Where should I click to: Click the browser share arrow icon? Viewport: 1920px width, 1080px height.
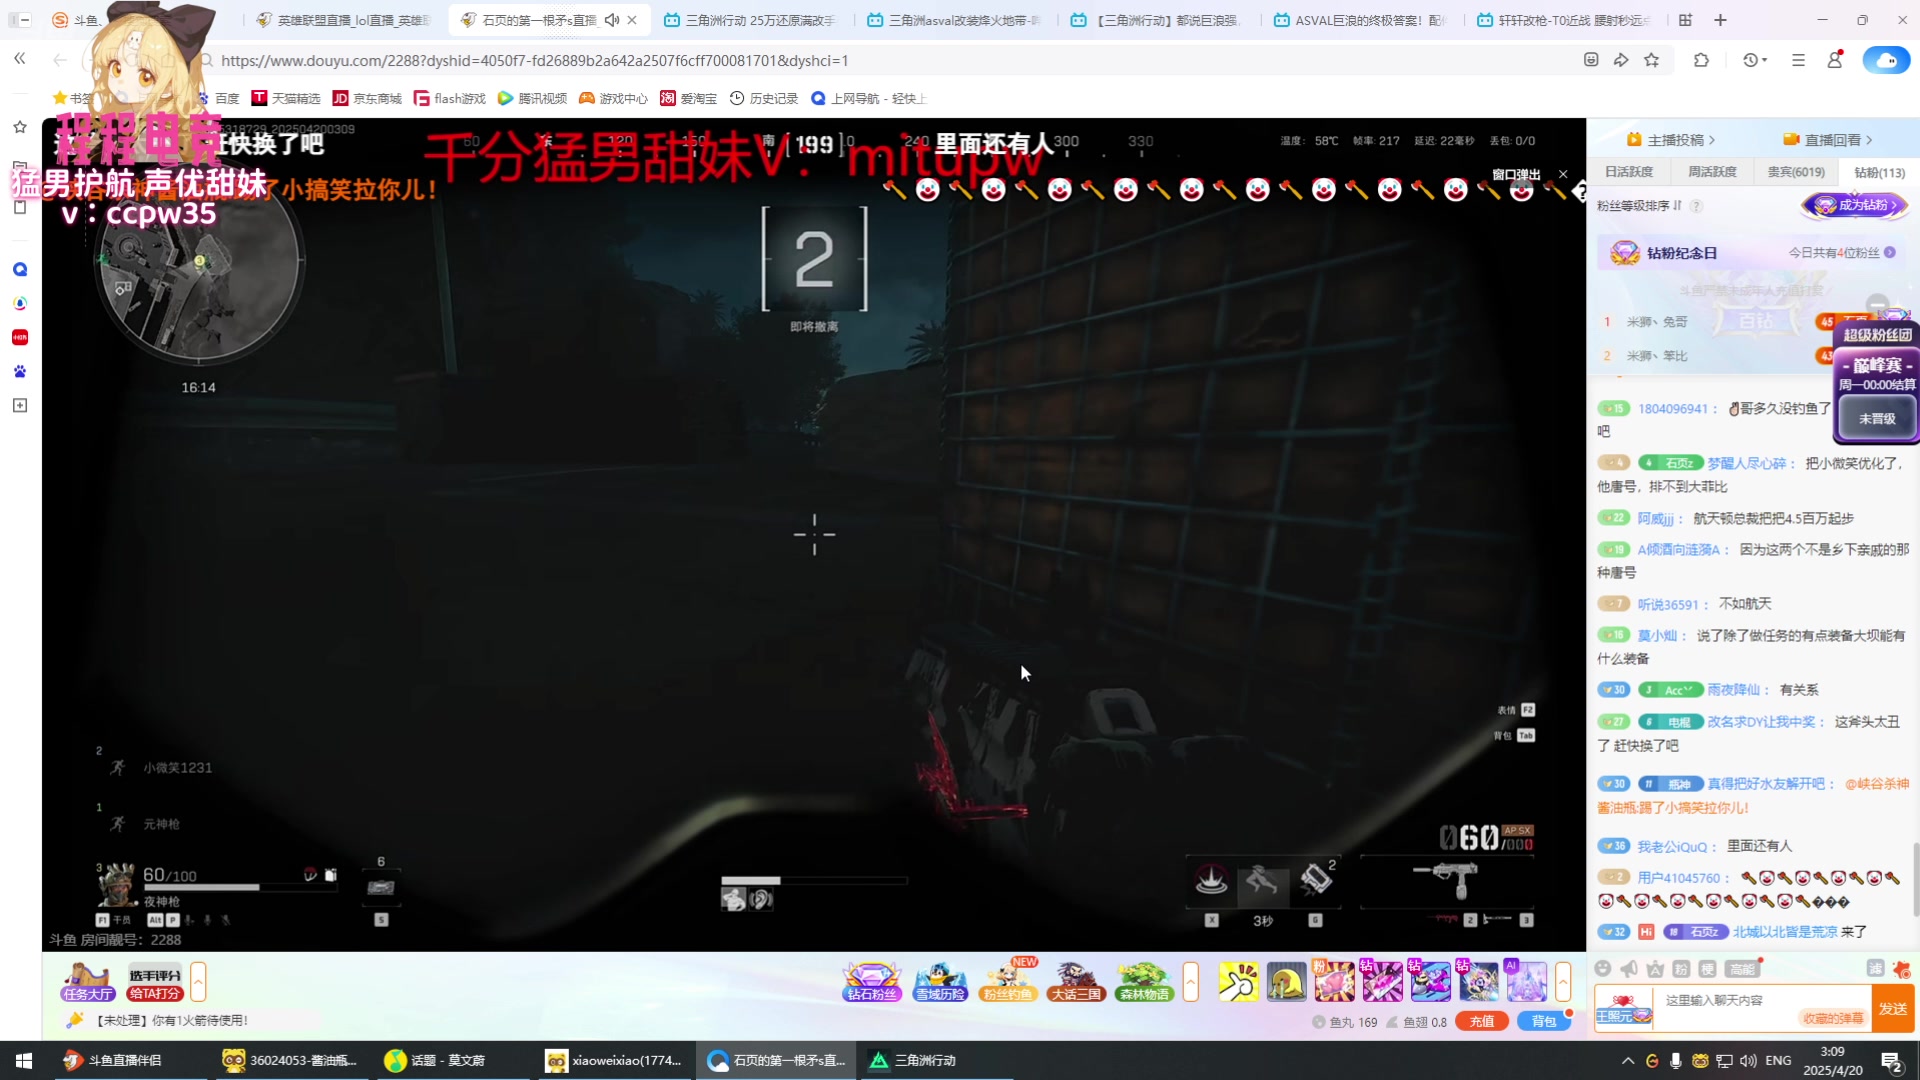[x=1621, y=60]
